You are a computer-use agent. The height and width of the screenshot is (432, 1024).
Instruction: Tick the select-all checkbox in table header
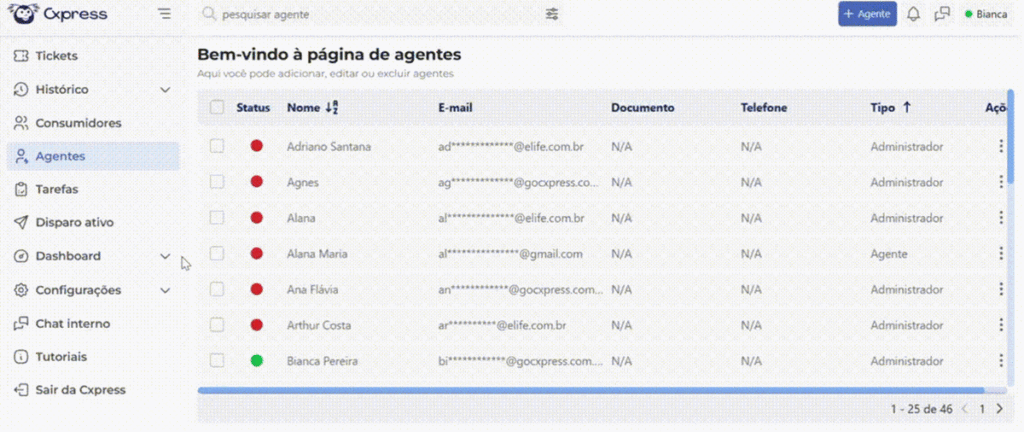pyautogui.click(x=217, y=108)
